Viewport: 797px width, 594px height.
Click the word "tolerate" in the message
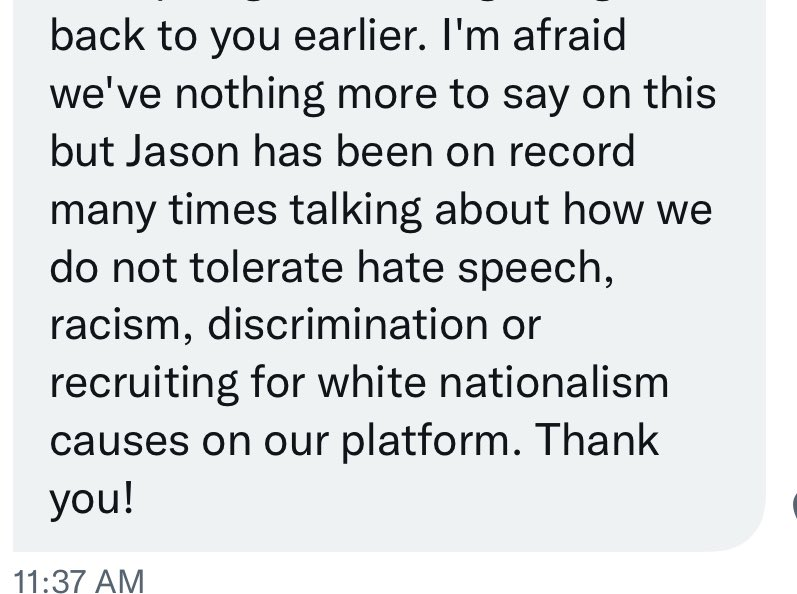(x=266, y=267)
